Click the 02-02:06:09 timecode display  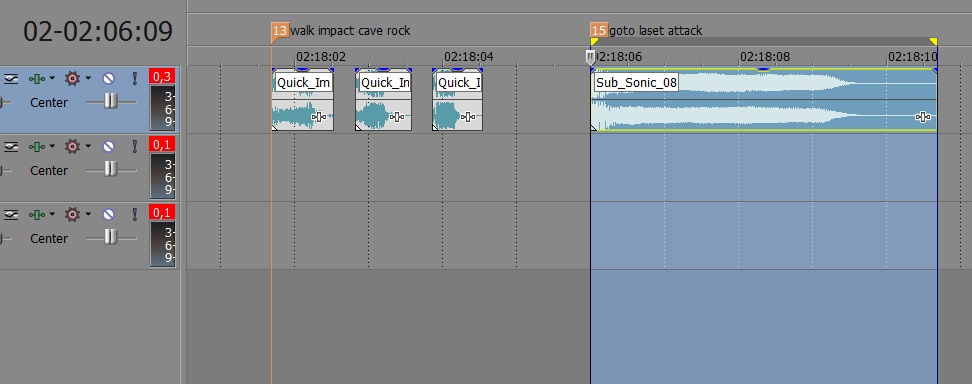point(98,31)
